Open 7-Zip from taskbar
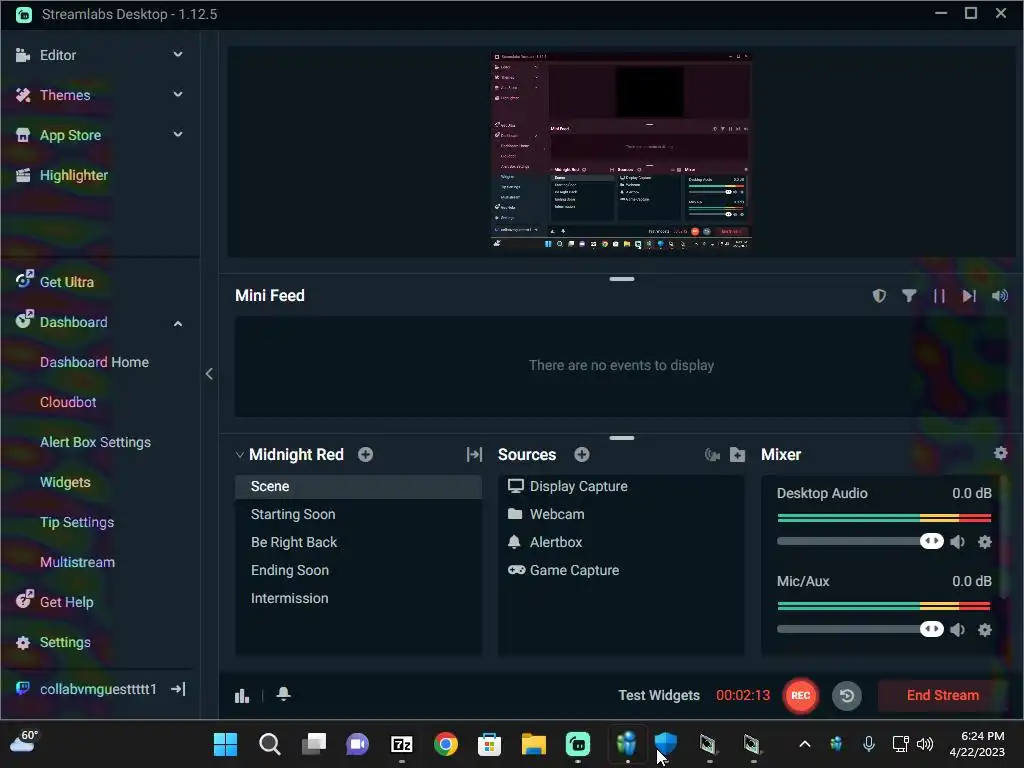The height and width of the screenshot is (768, 1024). tap(402, 744)
